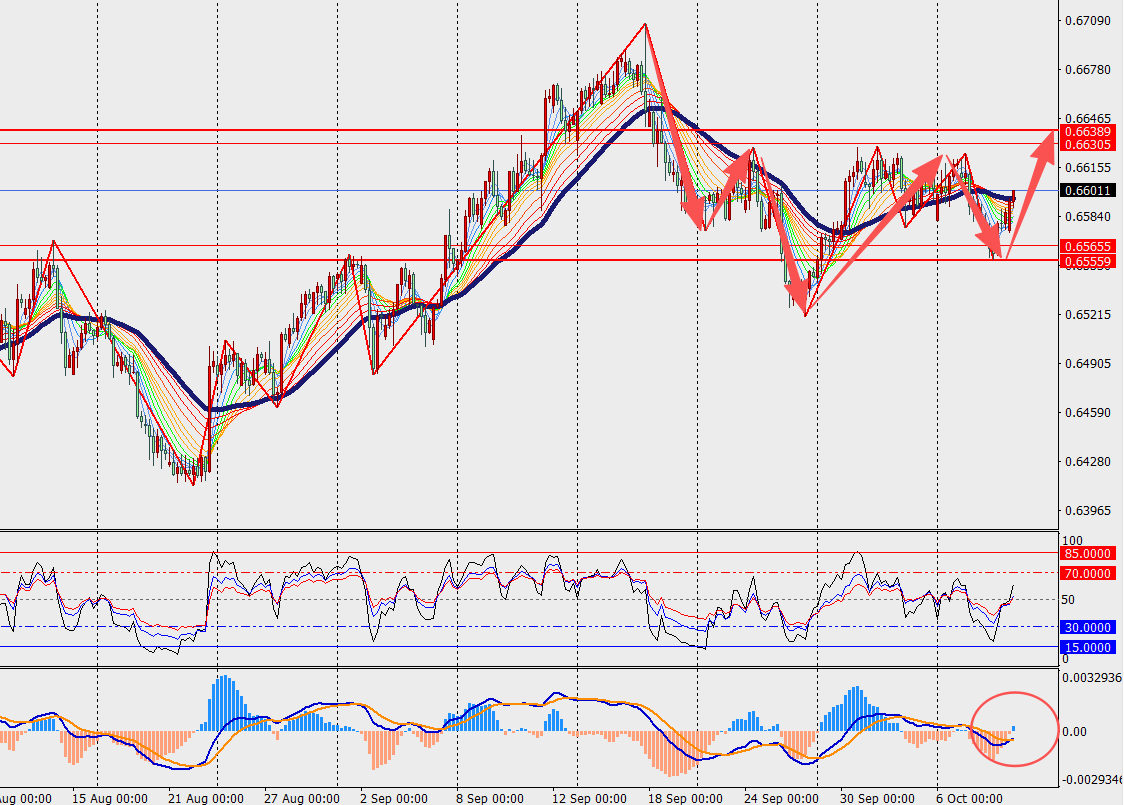
Task: Click the red 0.66389 price label
Action: point(1089,132)
